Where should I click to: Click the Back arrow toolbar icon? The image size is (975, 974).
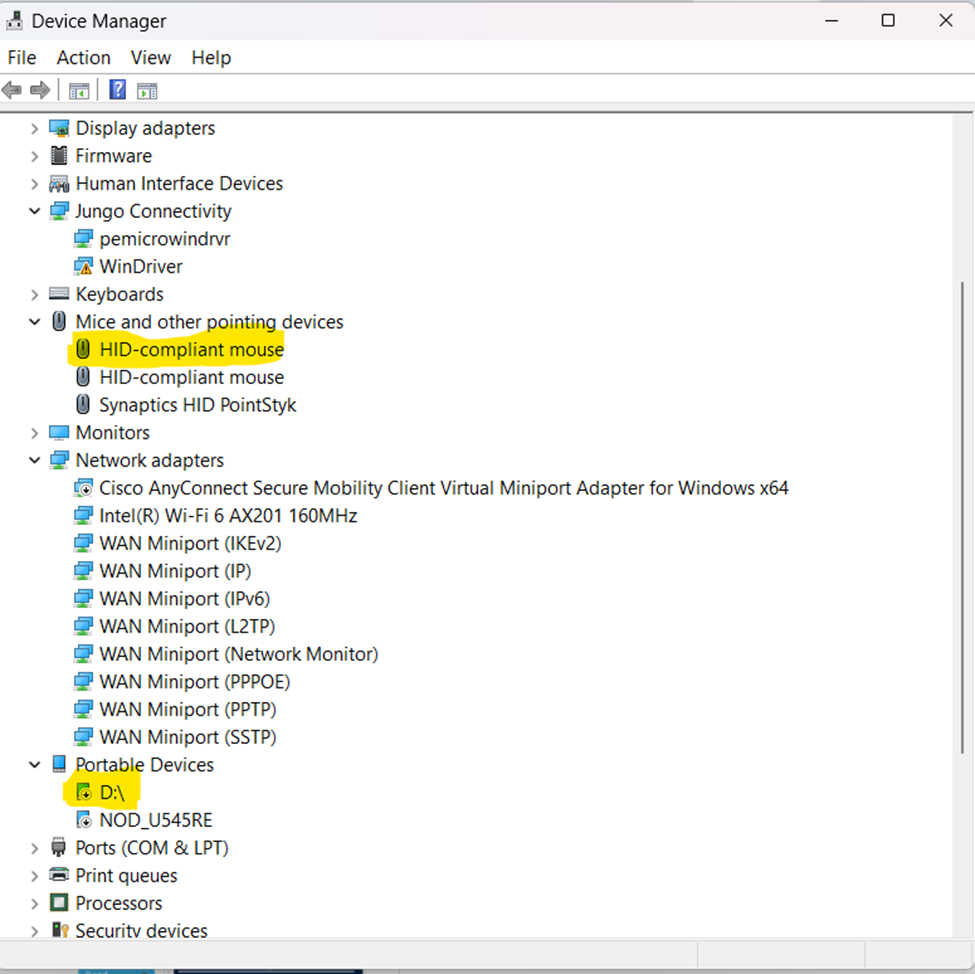[x=12, y=91]
